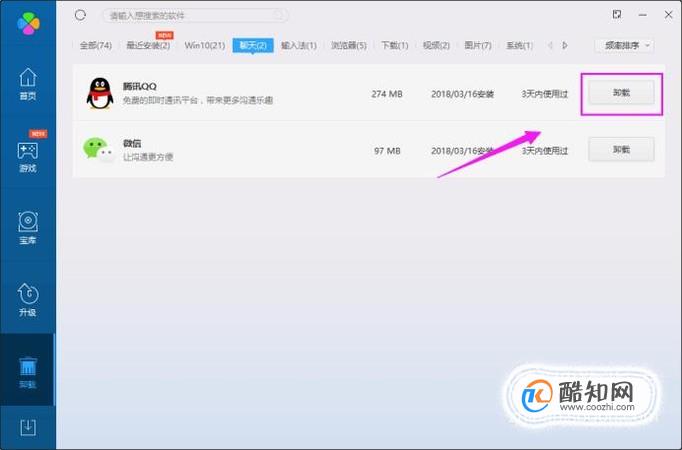Screen dimensions: 682x450
Task: Click 腾讯QQ's 2018/03/16 install date
Action: (462, 94)
